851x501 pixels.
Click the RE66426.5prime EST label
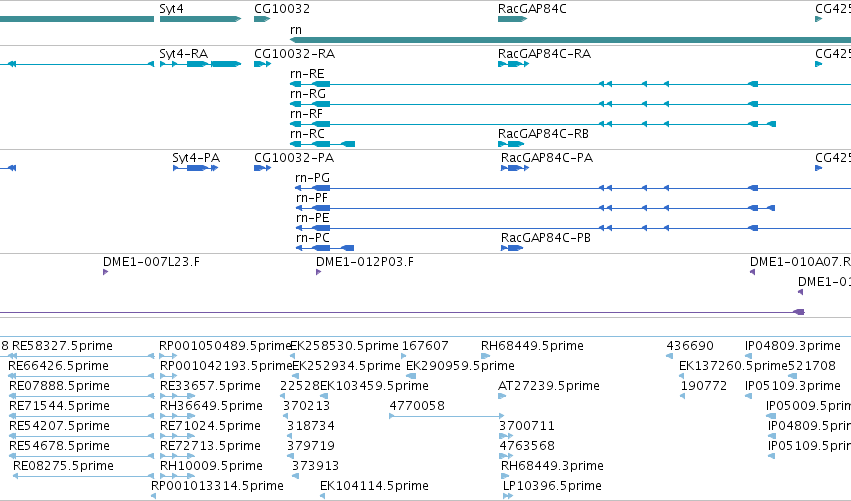coord(58,366)
